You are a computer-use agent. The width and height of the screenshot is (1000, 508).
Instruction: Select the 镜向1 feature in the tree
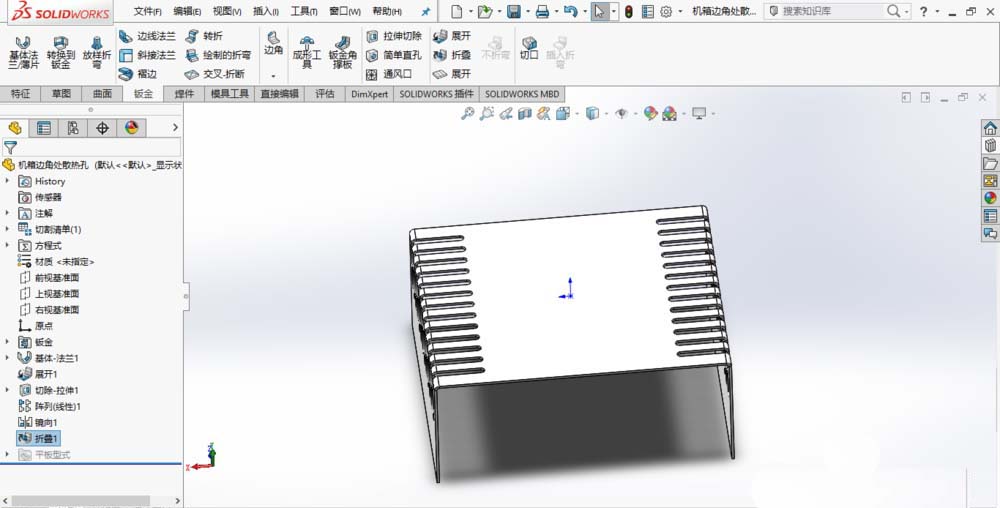click(x=46, y=422)
